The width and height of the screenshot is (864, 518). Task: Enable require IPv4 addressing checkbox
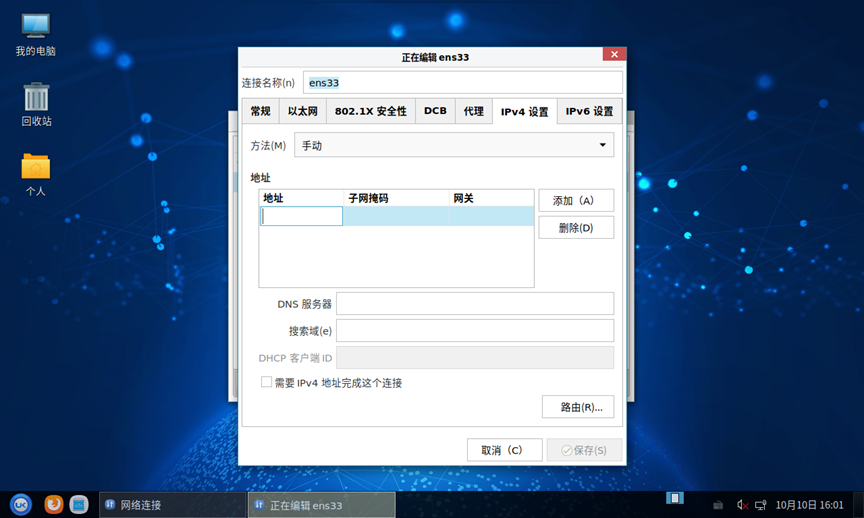(x=267, y=382)
